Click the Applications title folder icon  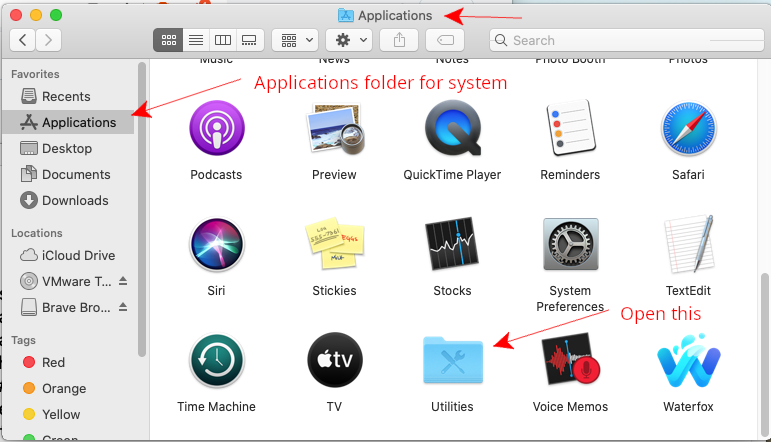pos(346,15)
